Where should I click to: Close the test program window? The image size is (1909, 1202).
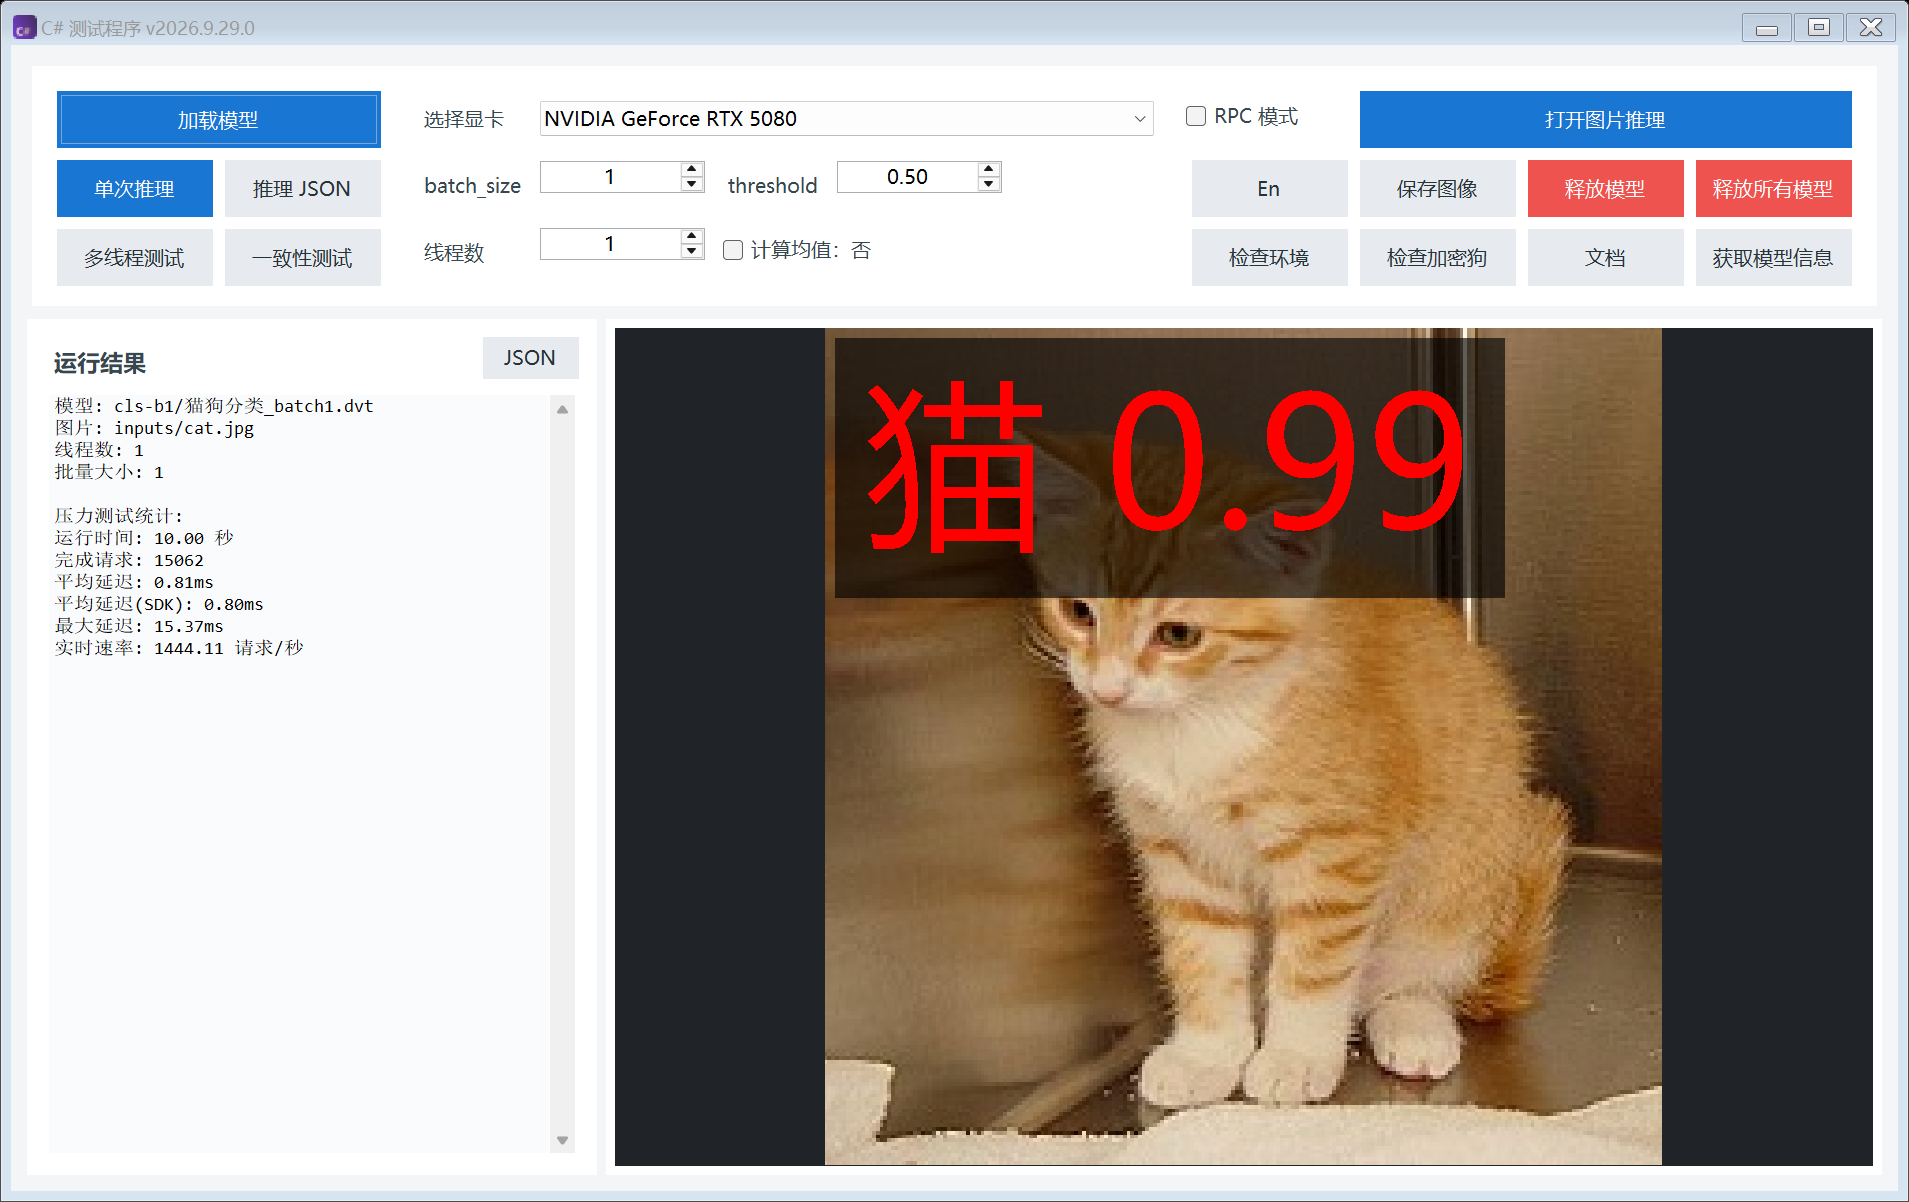1871,28
